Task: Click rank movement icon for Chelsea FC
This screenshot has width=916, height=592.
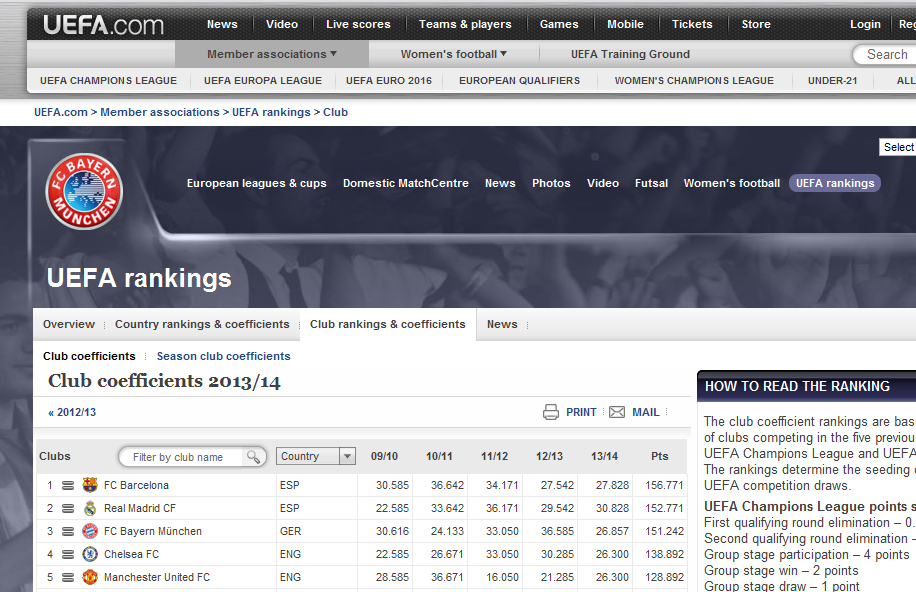Action: tap(68, 554)
